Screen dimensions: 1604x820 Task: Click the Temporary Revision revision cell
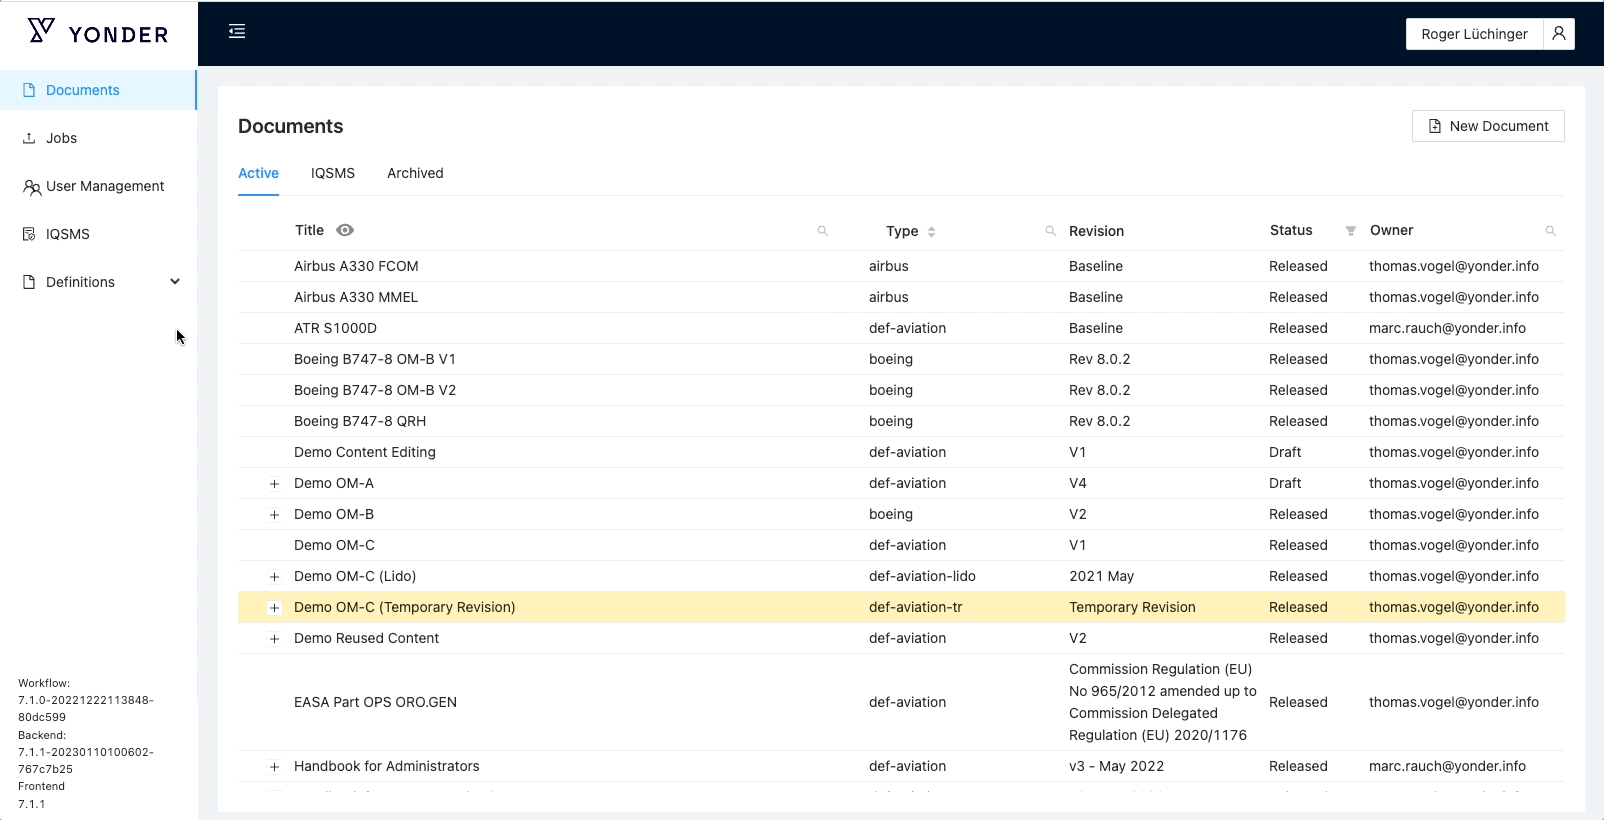pos(1132,607)
